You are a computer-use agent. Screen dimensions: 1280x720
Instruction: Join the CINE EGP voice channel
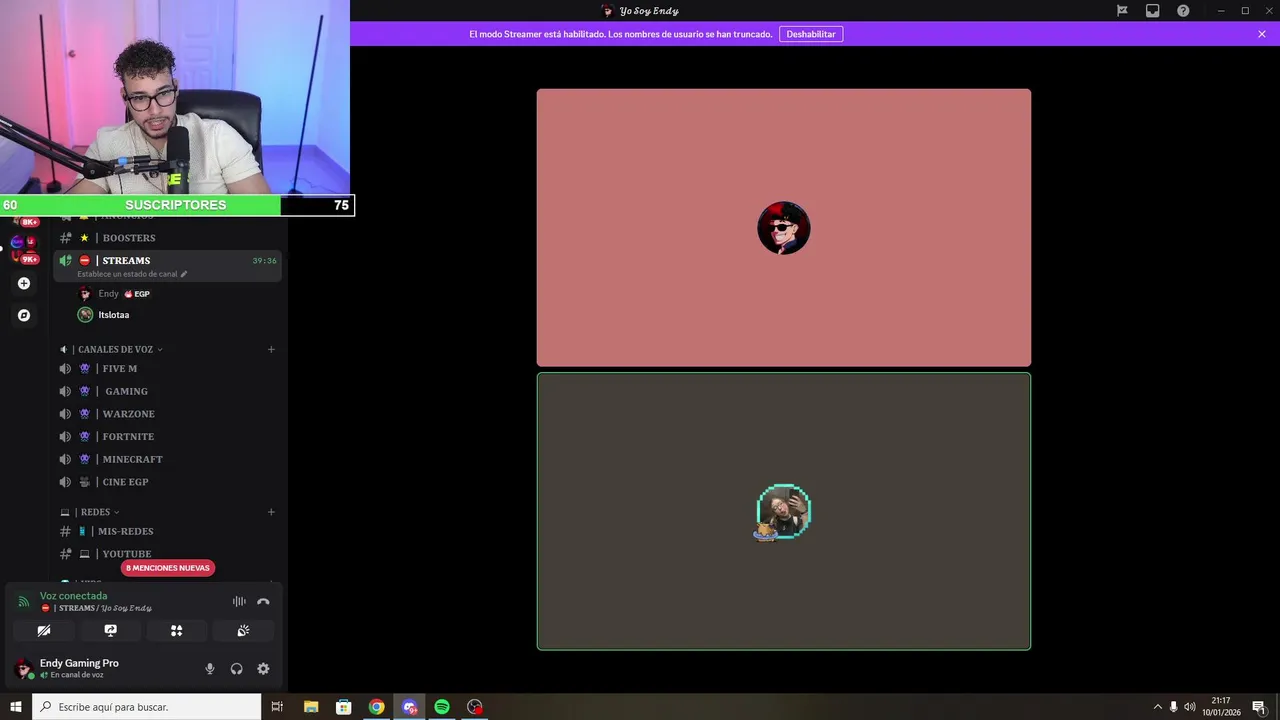(x=167, y=482)
